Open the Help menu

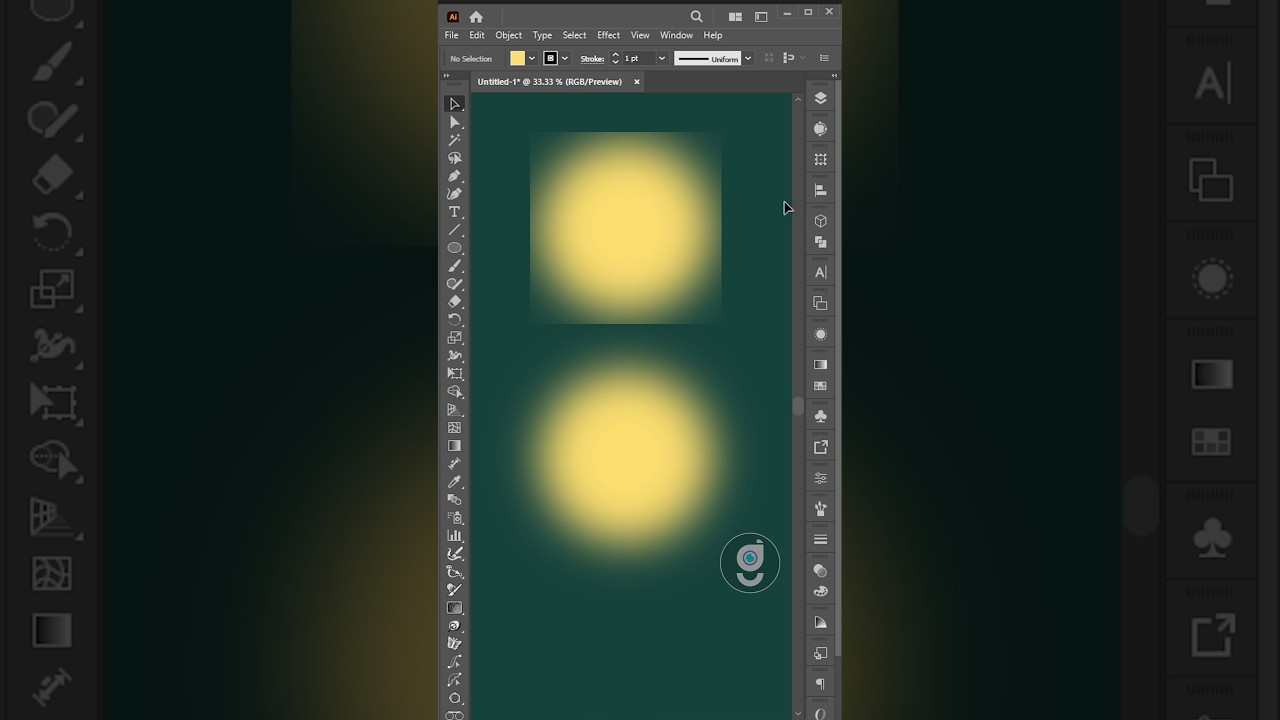point(713,35)
